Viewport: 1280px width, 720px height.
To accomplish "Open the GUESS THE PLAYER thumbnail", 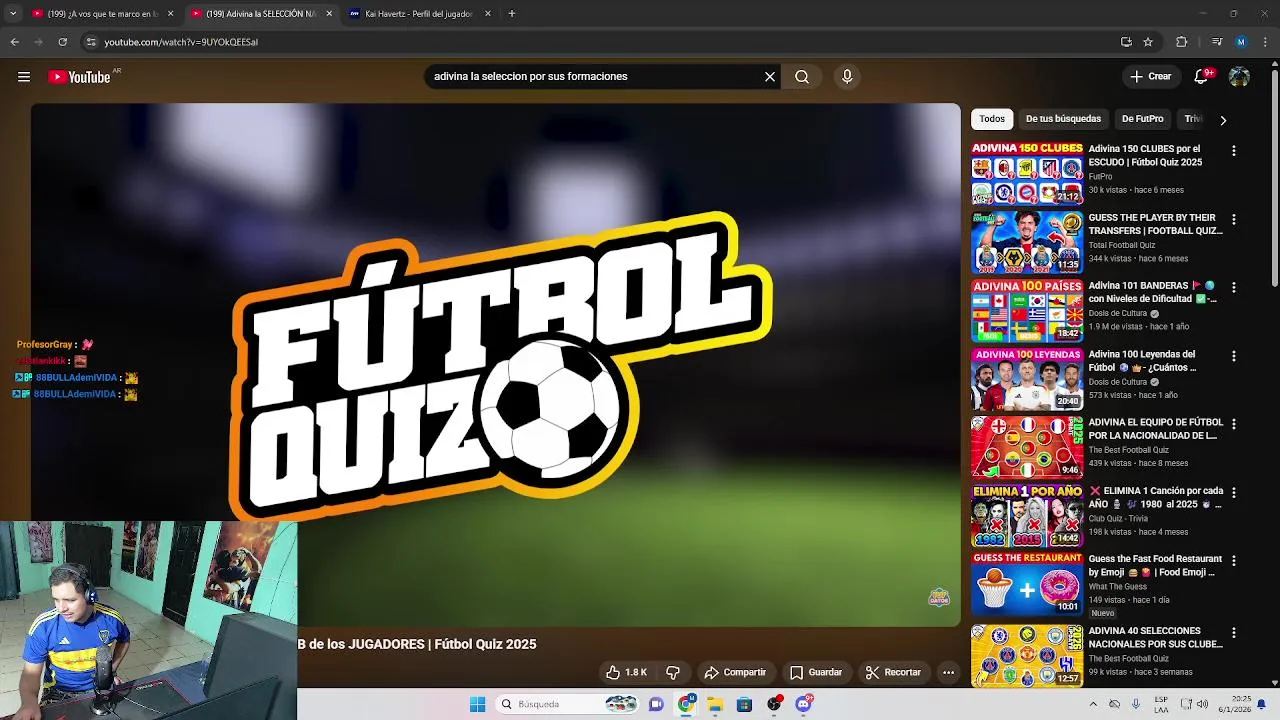I will coord(1027,242).
